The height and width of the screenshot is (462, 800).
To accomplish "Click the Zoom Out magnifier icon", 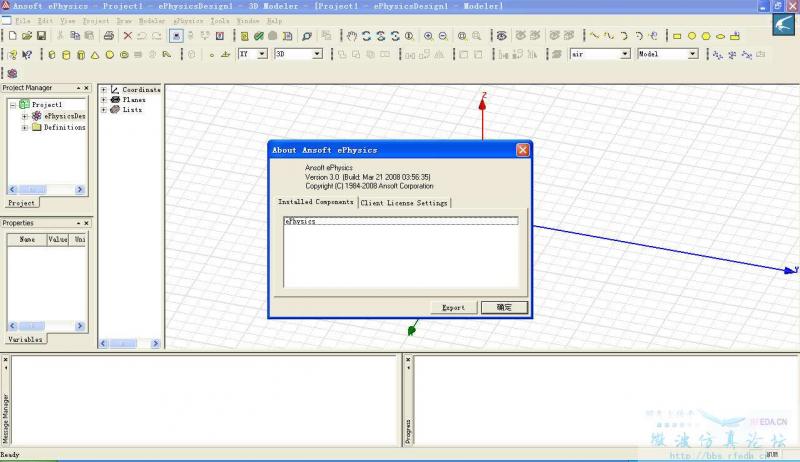I will pos(443,36).
